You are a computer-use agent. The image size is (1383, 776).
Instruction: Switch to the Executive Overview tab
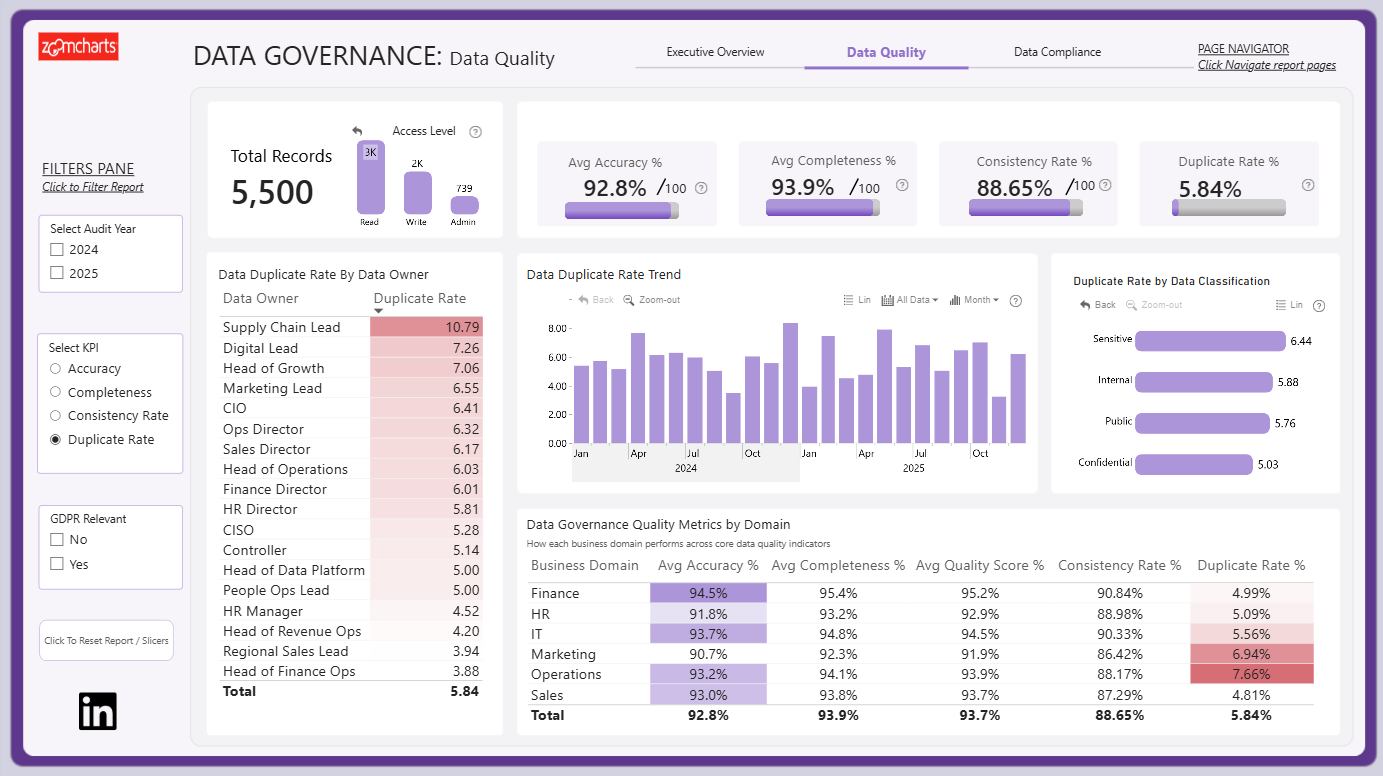coord(716,52)
